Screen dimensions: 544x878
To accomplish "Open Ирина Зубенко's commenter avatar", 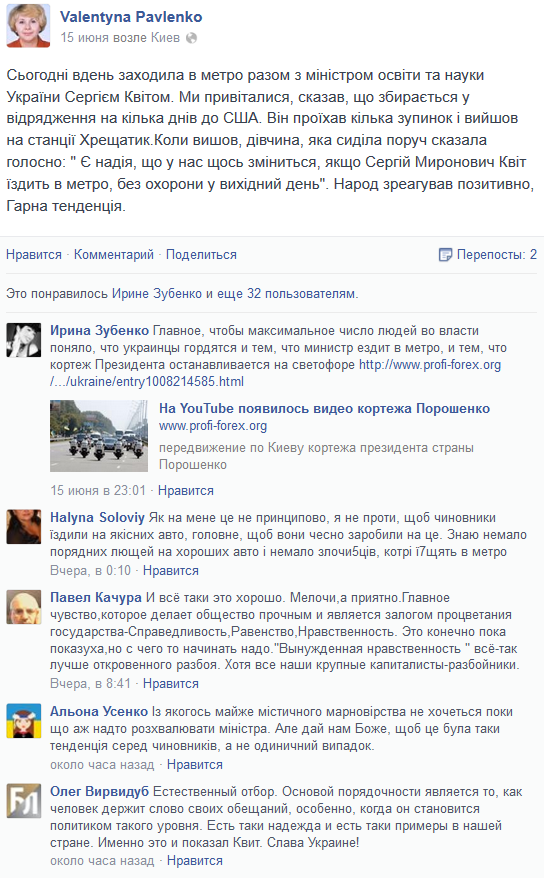I will point(24,340).
